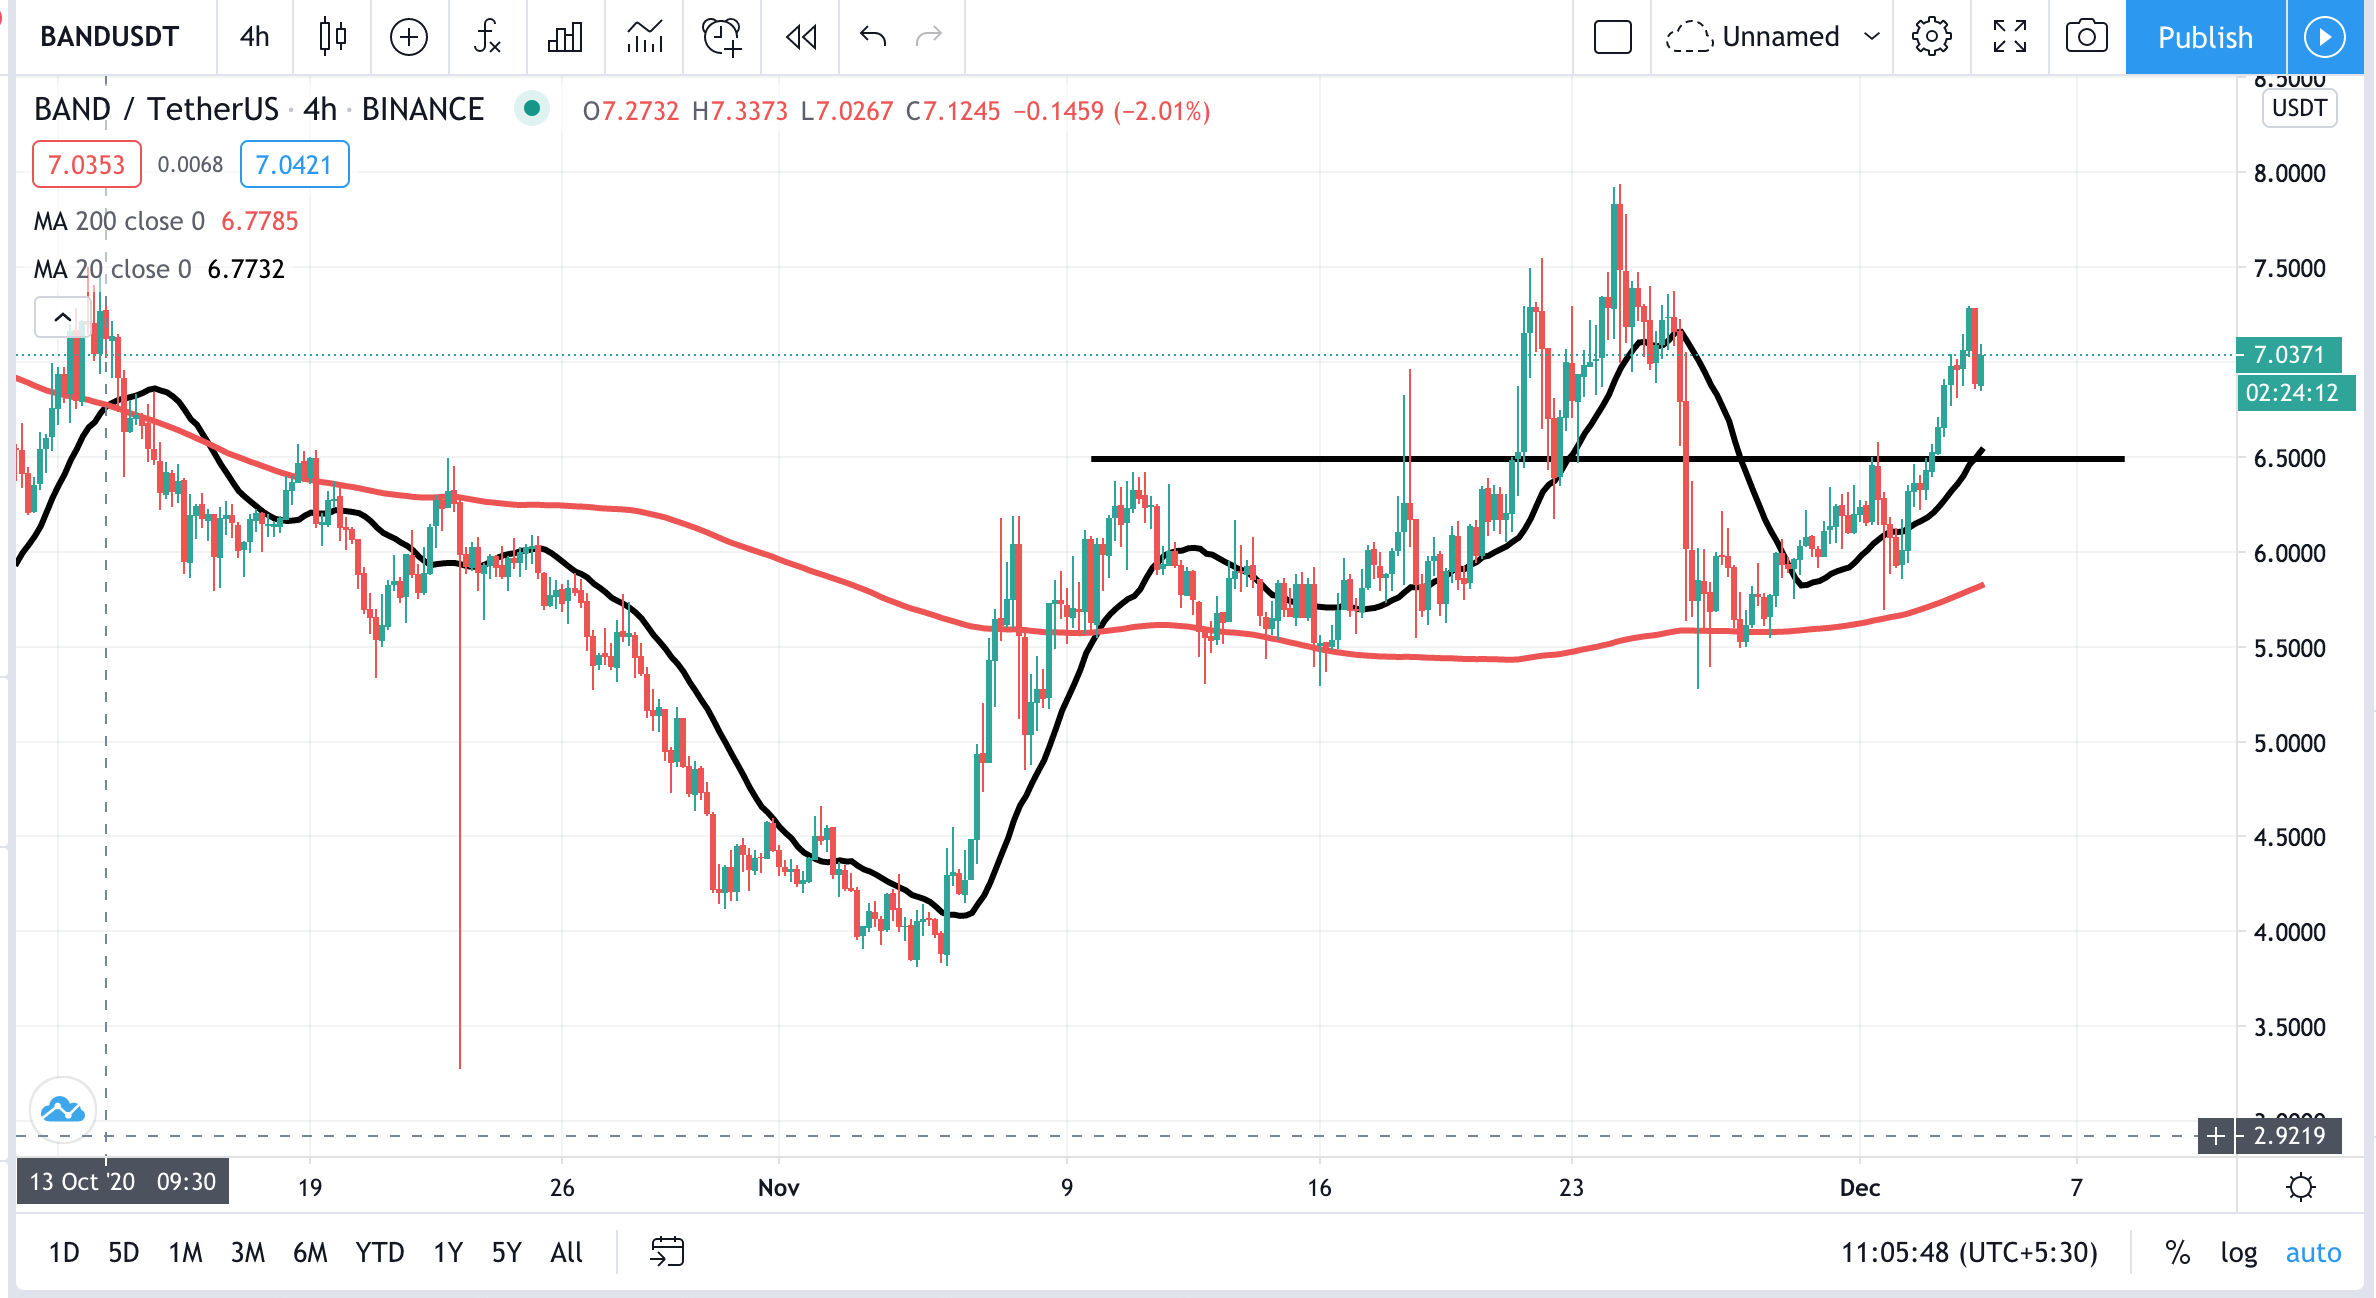Publish the chart idea
The width and height of the screenshot is (2376, 1298).
[x=2205, y=37]
